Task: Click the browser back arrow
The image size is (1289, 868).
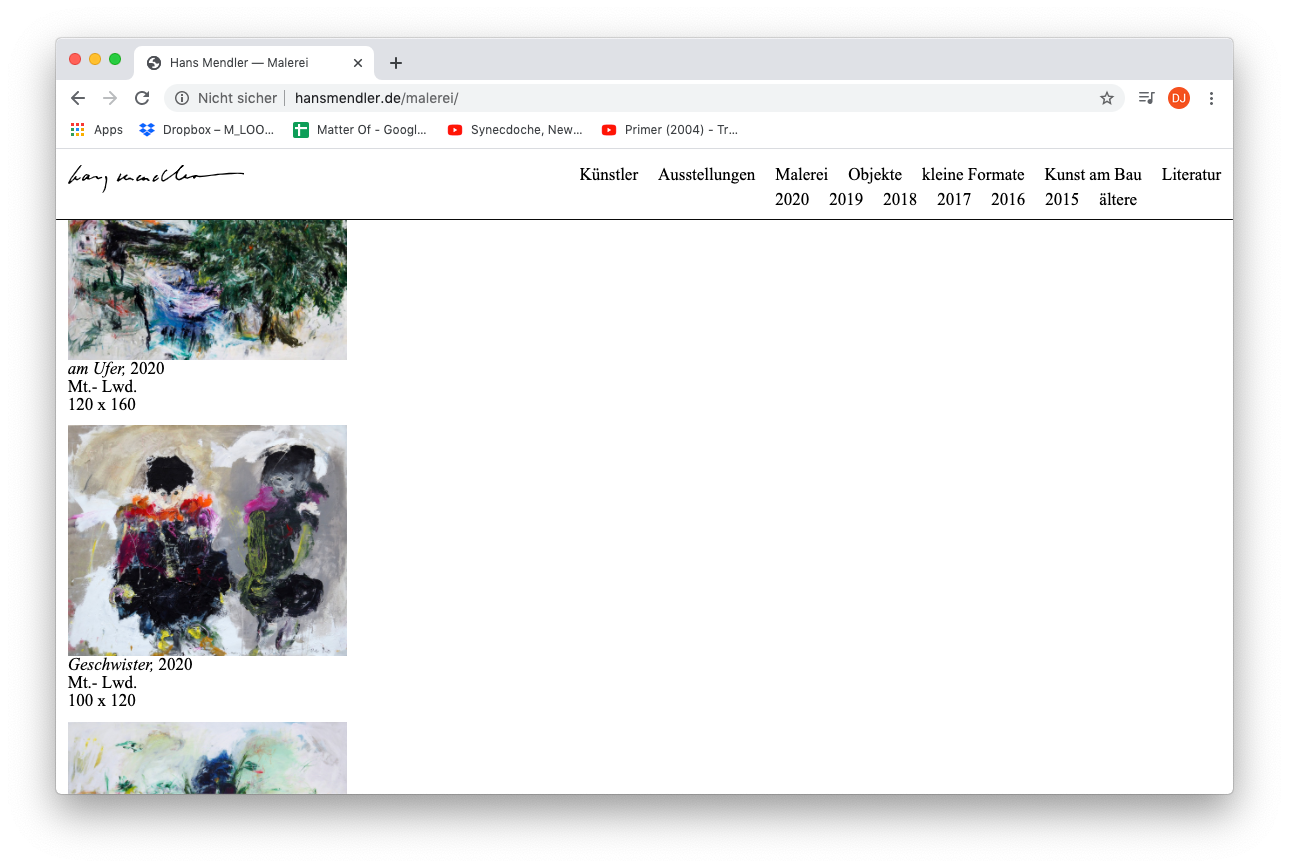Action: click(78, 98)
